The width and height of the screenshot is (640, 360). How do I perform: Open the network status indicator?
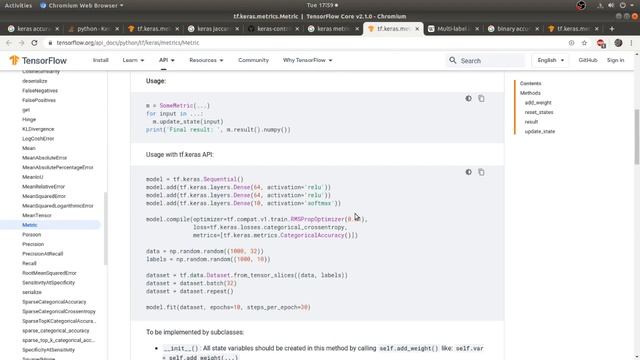tap(600, 5)
